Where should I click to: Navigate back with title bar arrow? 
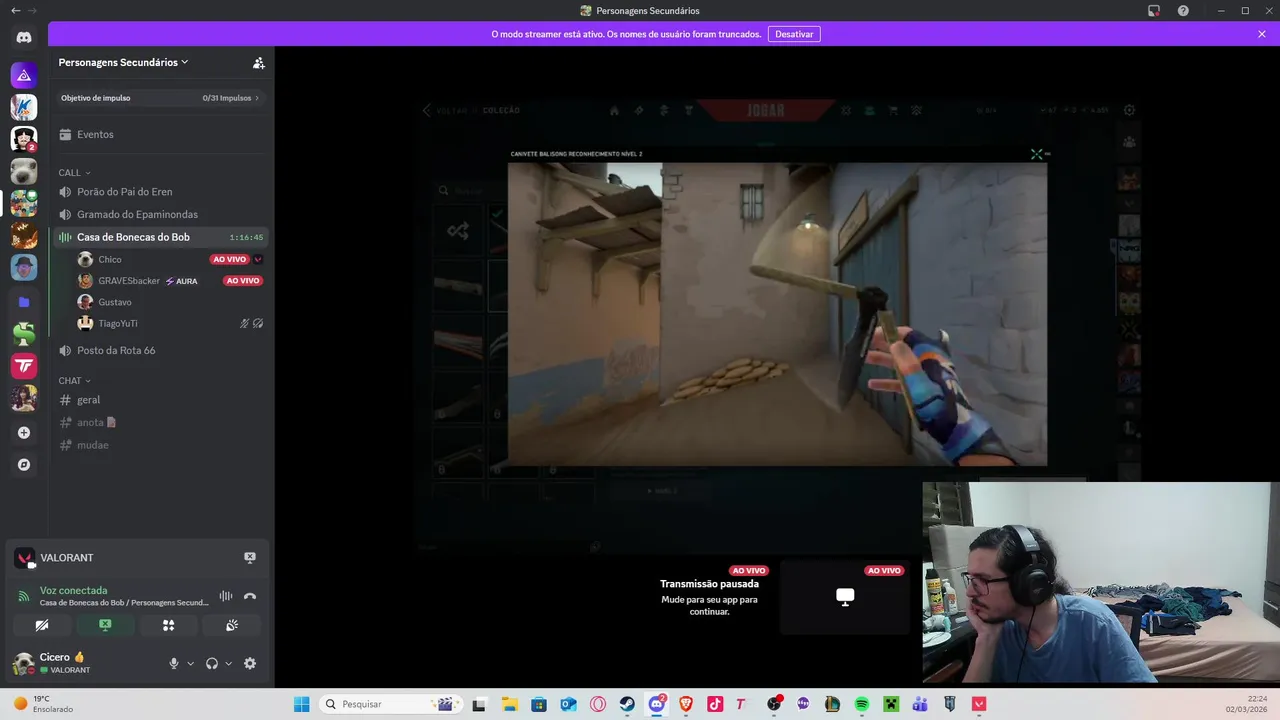tap(15, 10)
